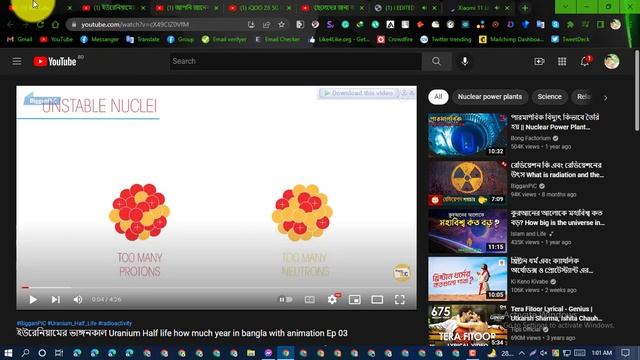Open the YouTube apps grid

coord(562,61)
